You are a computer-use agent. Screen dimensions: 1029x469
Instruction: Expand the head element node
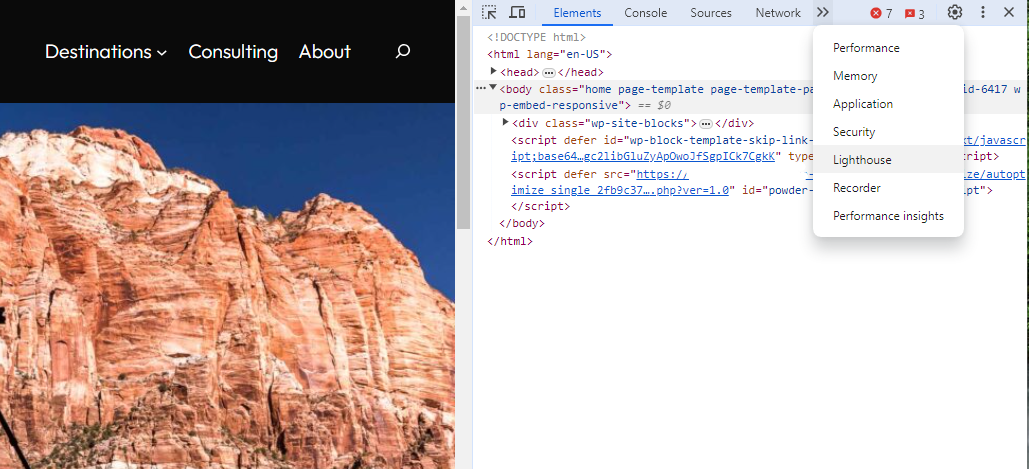tap(494, 71)
